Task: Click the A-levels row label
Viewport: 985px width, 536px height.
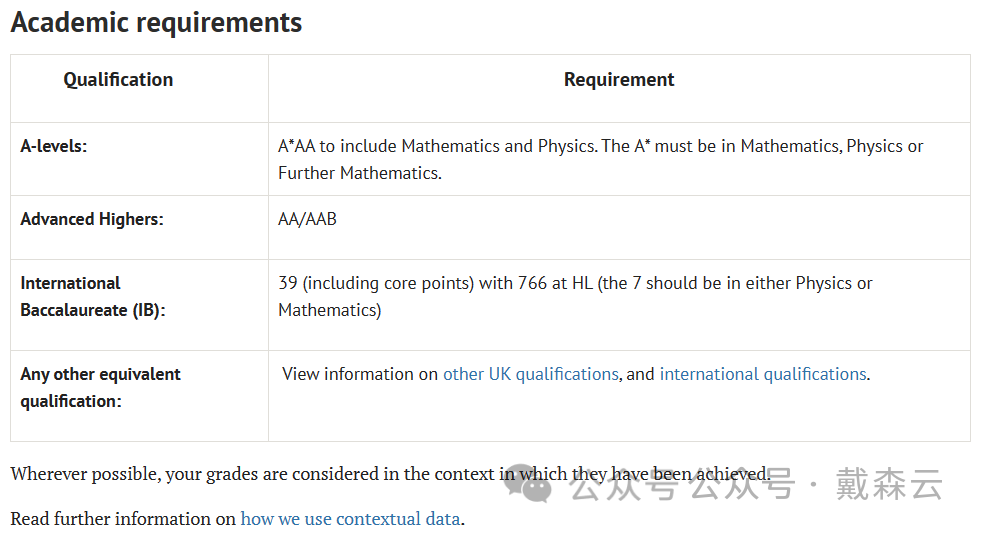Action: click(x=54, y=146)
